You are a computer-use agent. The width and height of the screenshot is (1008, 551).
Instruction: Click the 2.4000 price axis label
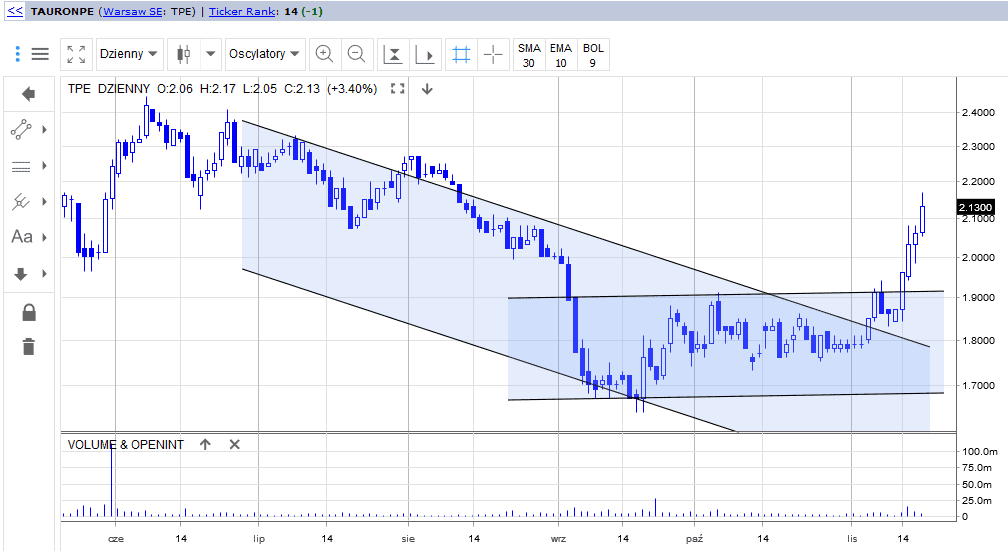coord(978,113)
